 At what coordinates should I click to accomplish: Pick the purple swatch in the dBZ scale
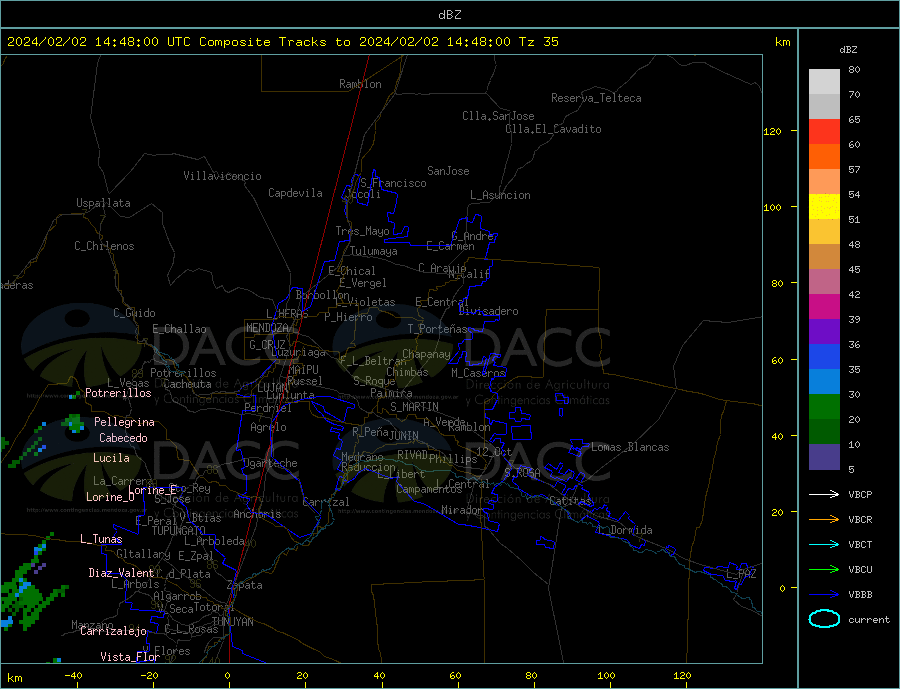tap(824, 332)
